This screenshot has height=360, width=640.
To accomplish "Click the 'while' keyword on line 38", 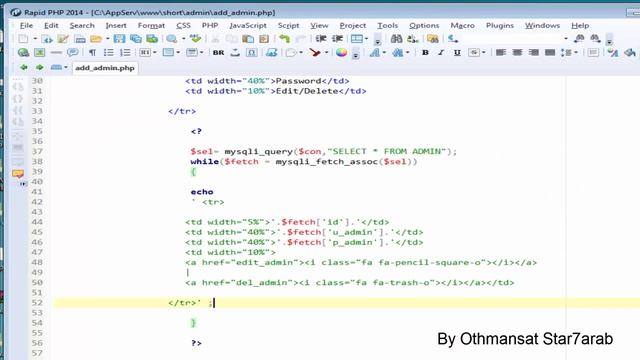I will [204, 162].
